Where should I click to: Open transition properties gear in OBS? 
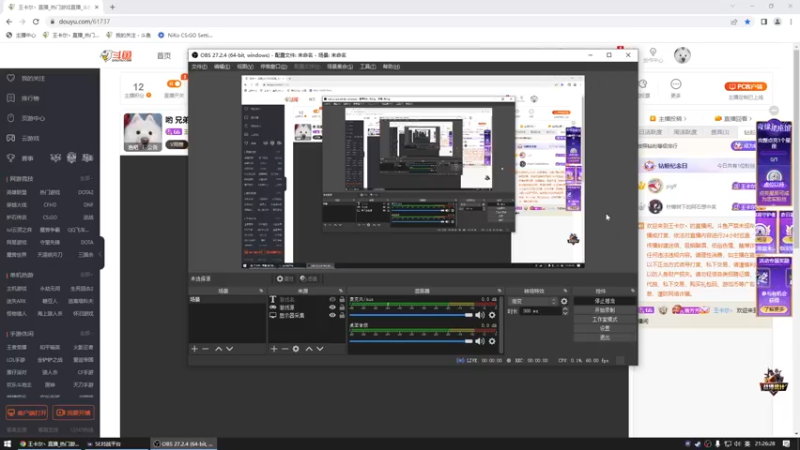point(564,302)
